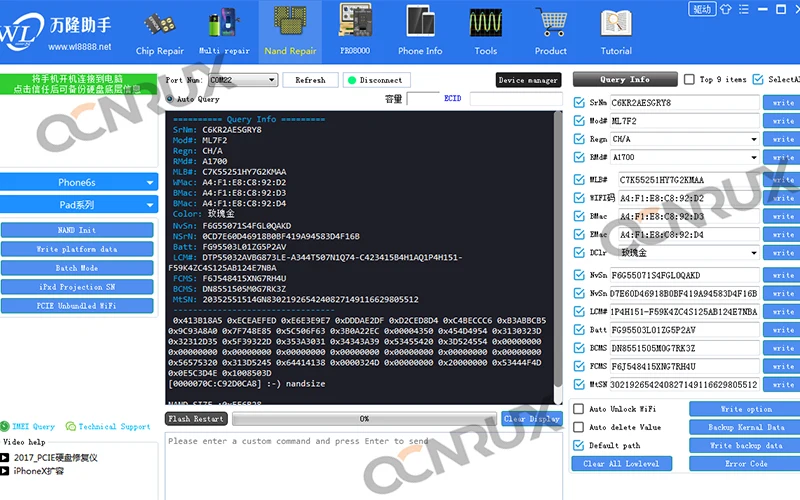Click the SrNm value field C6KR2AESGRY8
This screenshot has height=500, width=800.
(685, 103)
